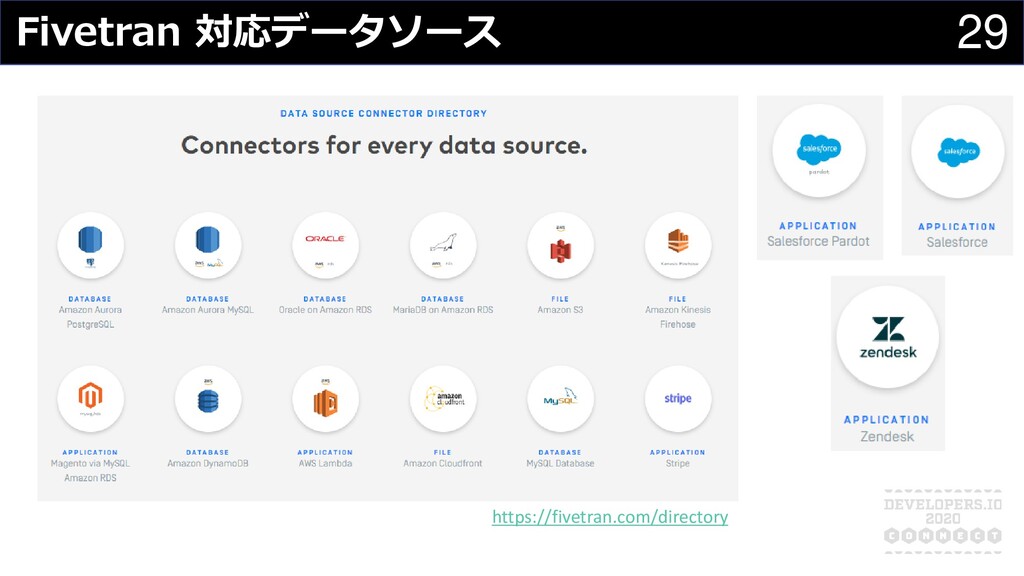Select 'Connectors for every data source.' headline

(384, 145)
